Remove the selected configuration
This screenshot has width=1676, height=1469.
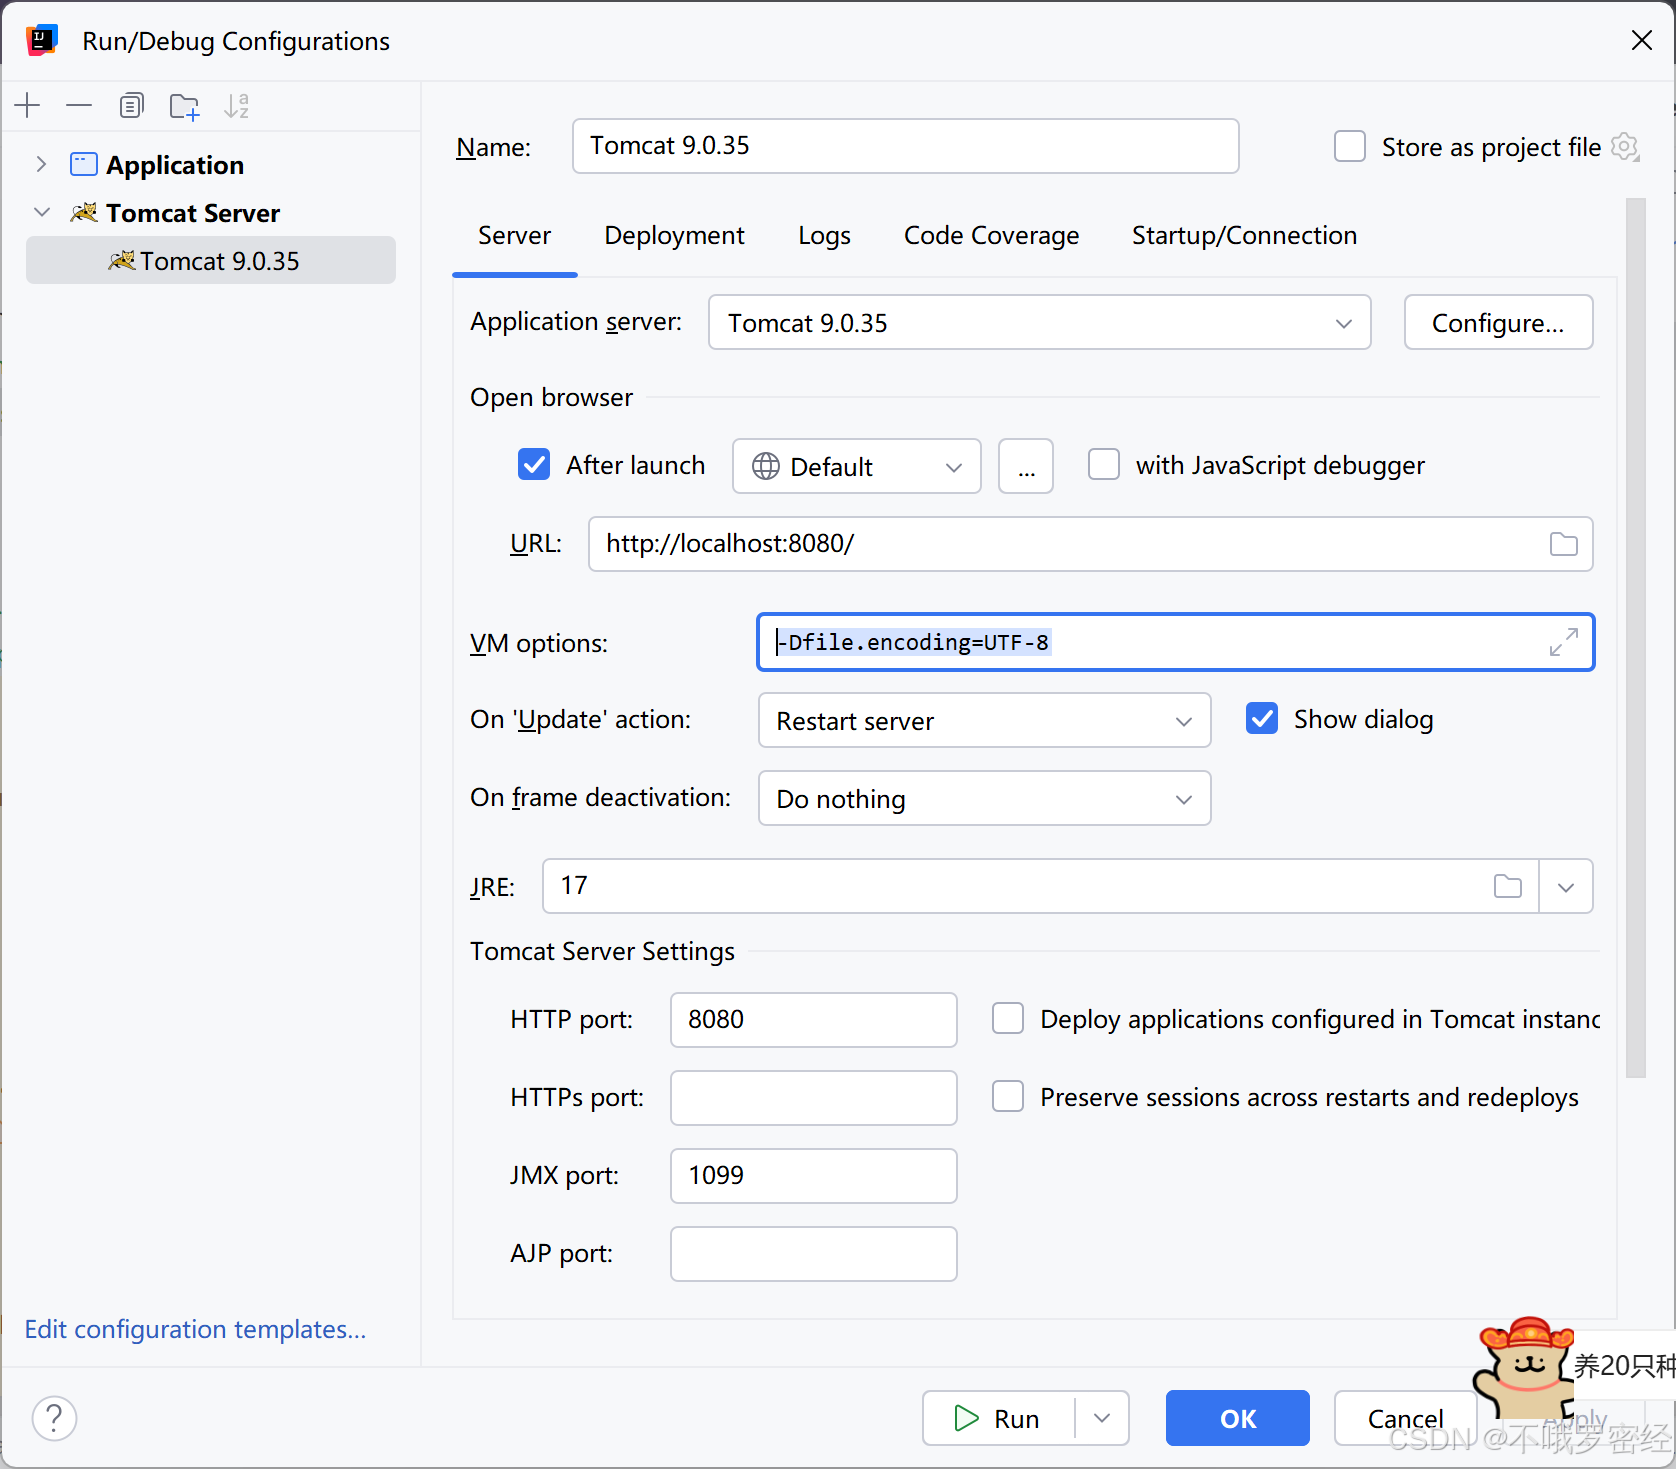point(79,105)
